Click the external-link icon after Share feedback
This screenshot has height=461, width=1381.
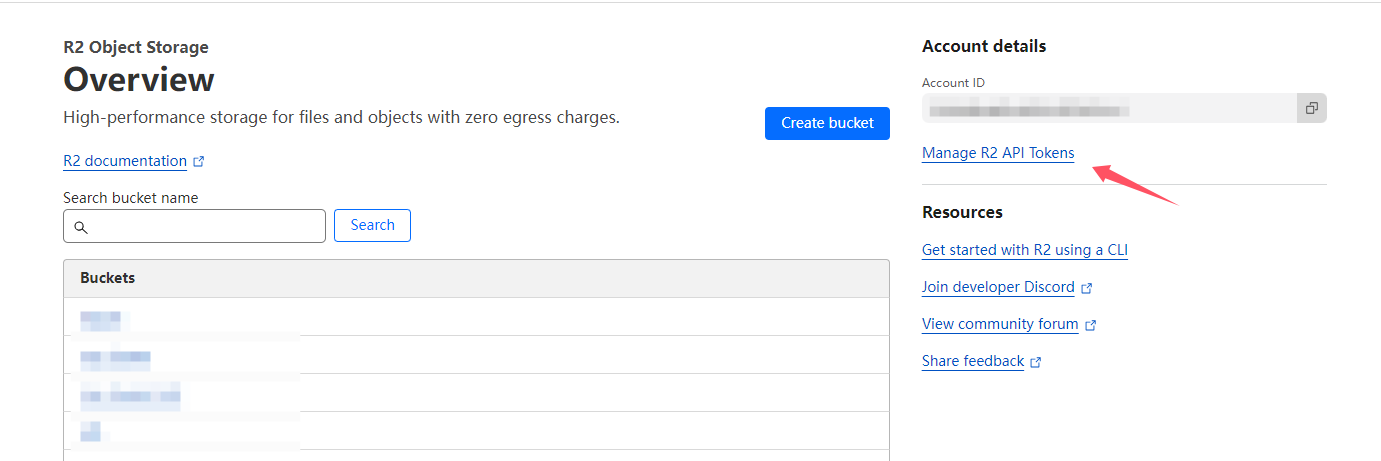(x=1036, y=362)
